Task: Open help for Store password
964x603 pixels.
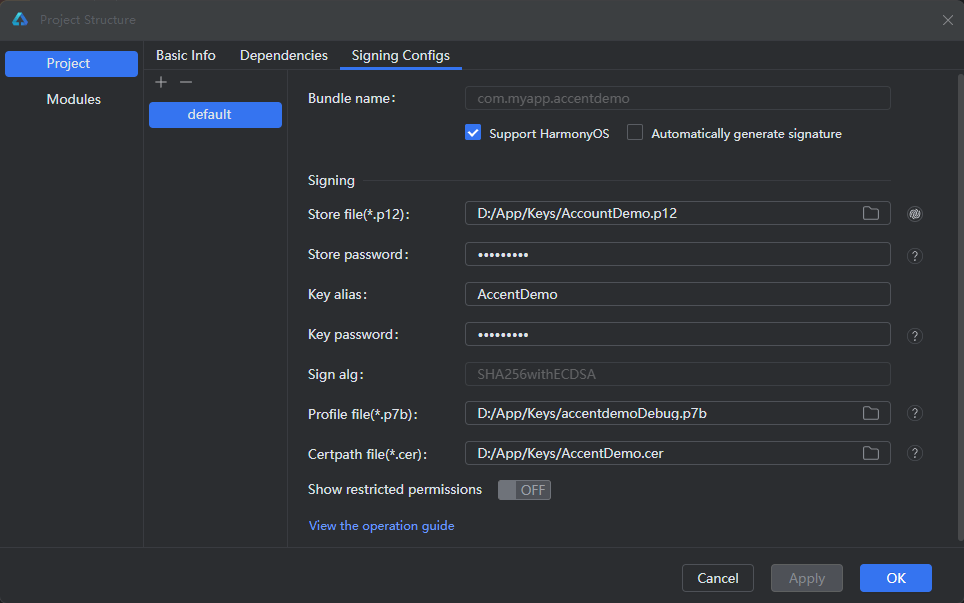Action: click(914, 255)
